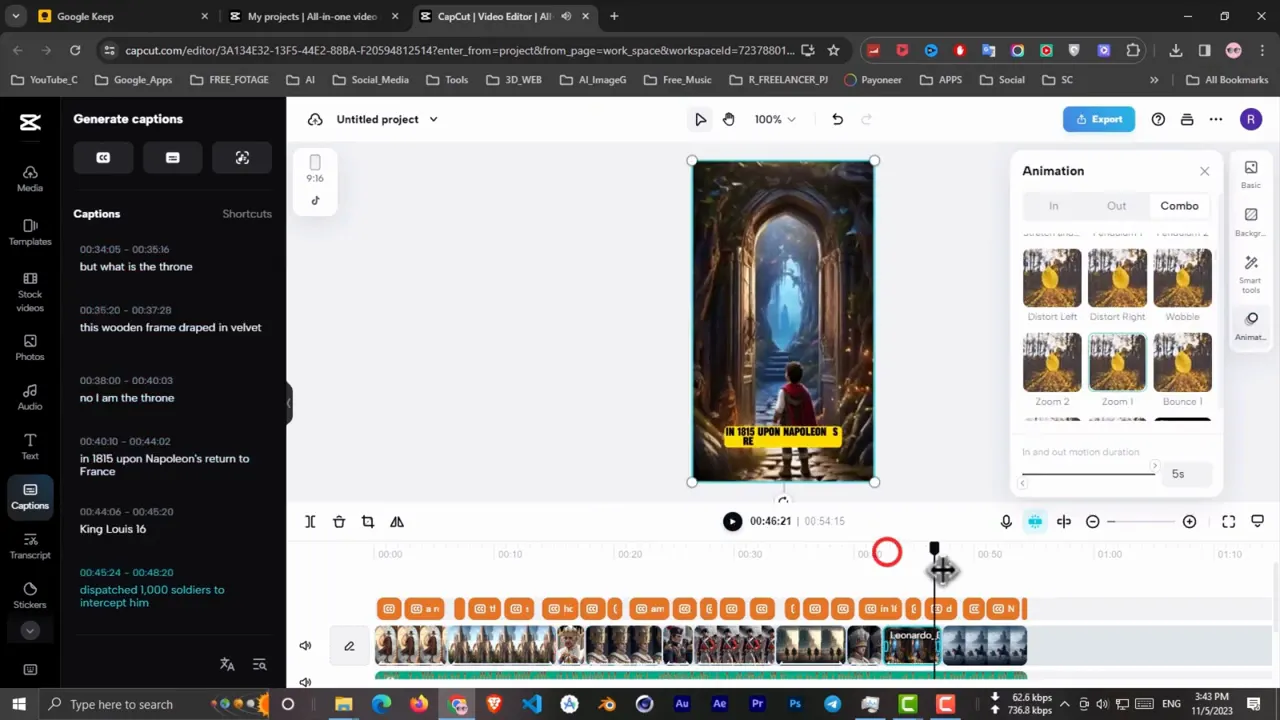Open the Transcript panel

30,546
